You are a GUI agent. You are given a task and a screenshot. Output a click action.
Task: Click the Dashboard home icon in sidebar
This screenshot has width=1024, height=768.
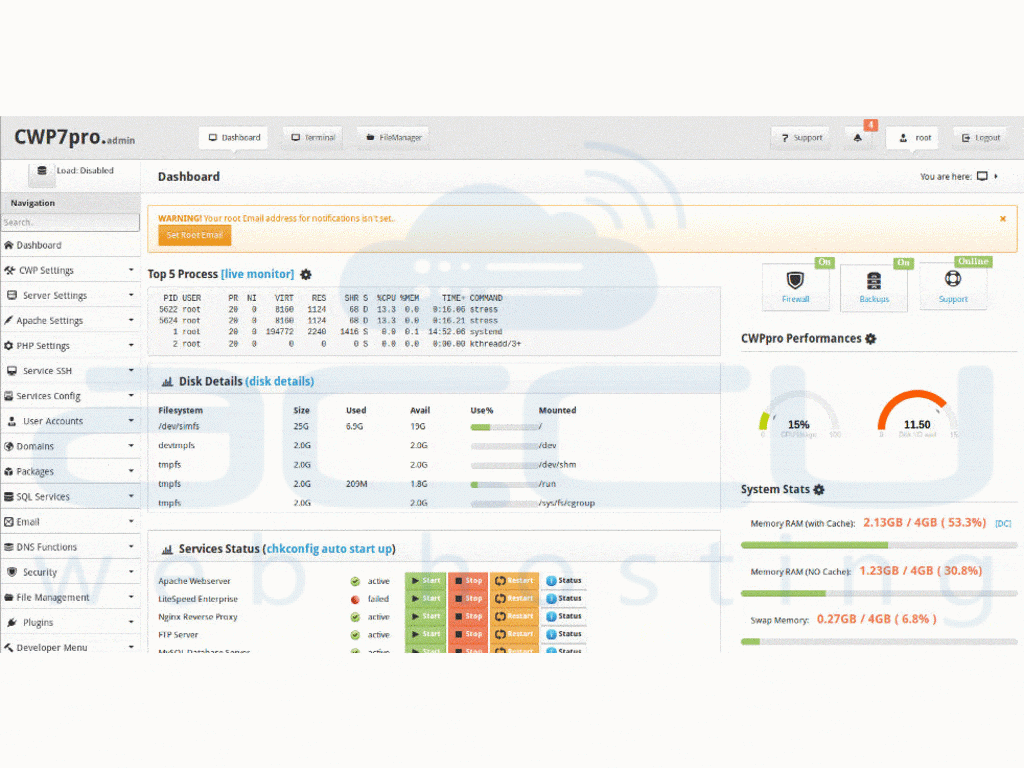[8, 245]
